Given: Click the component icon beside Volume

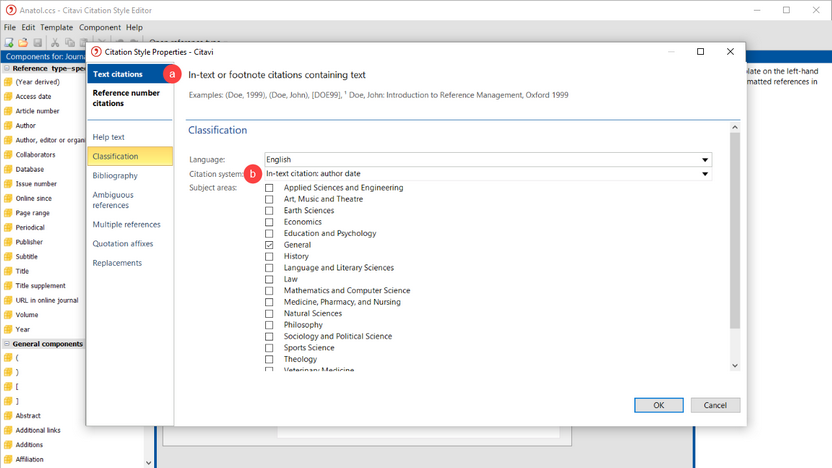Looking at the screenshot, I should tap(8, 315).
